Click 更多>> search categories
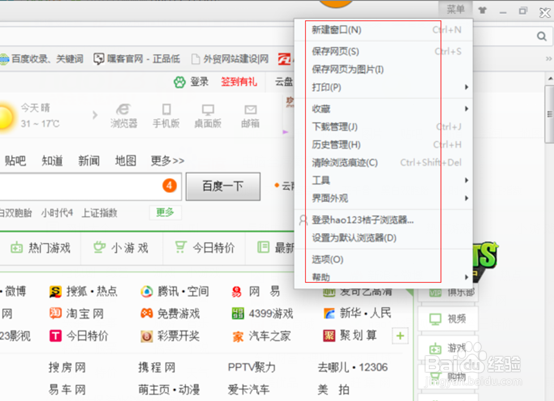The image size is (554, 401). coord(167,161)
